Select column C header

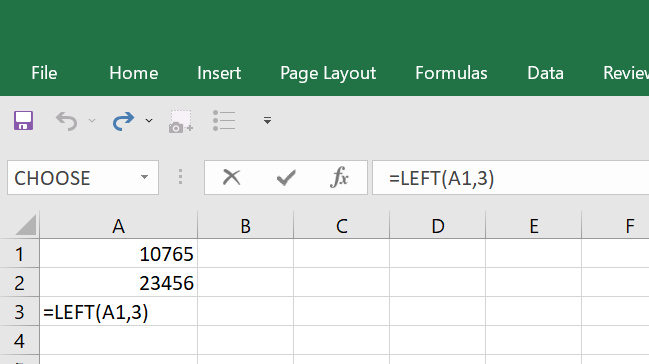coord(341,226)
